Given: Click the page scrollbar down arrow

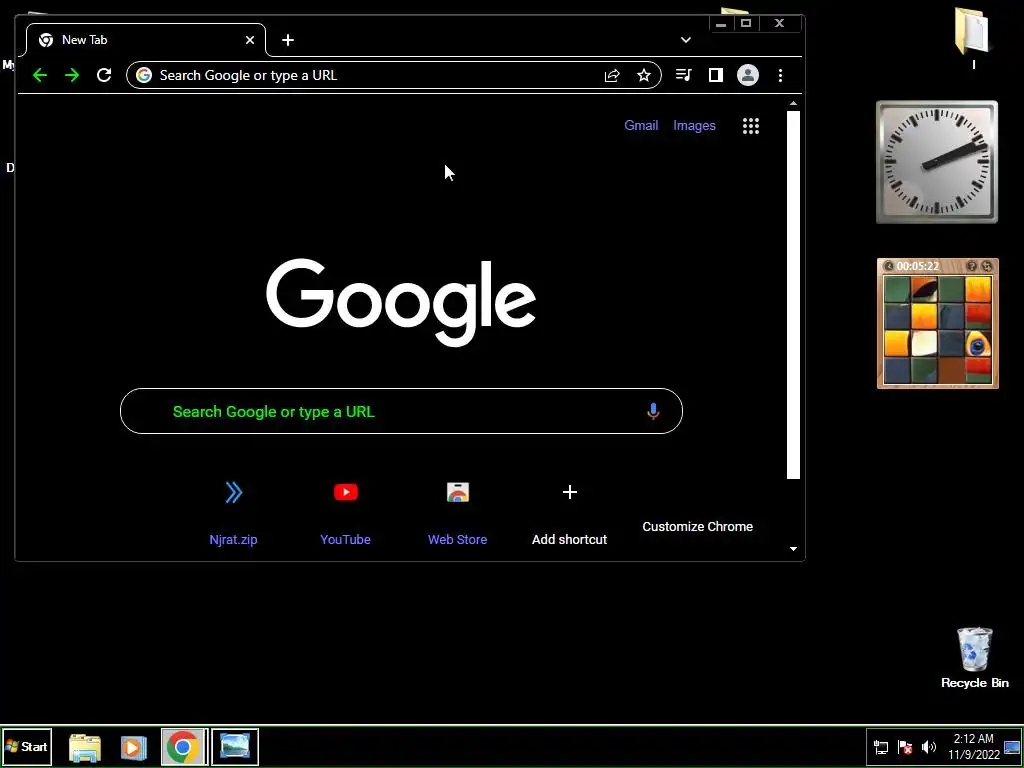Looking at the screenshot, I should click(793, 549).
